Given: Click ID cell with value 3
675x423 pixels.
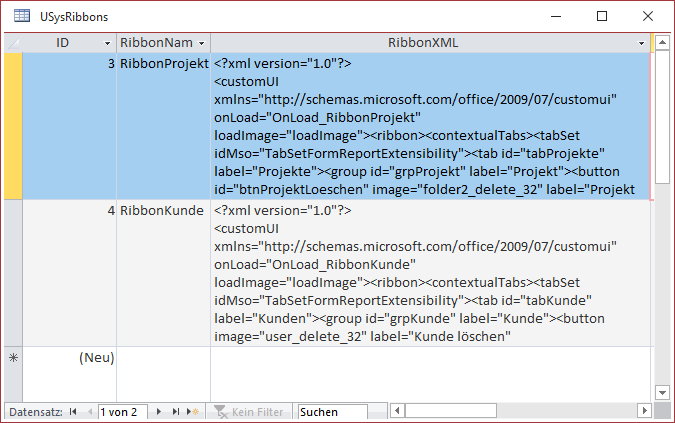Looking at the screenshot, I should [x=69, y=126].
